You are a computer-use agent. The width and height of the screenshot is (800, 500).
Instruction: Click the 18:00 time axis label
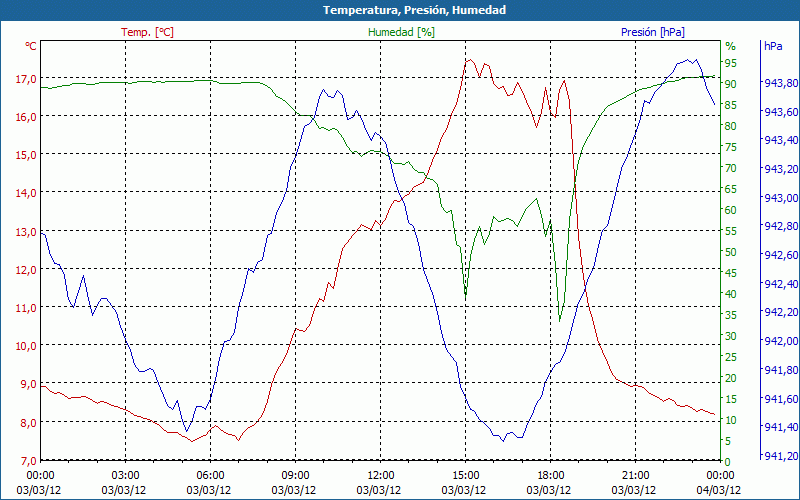pyautogui.click(x=550, y=475)
